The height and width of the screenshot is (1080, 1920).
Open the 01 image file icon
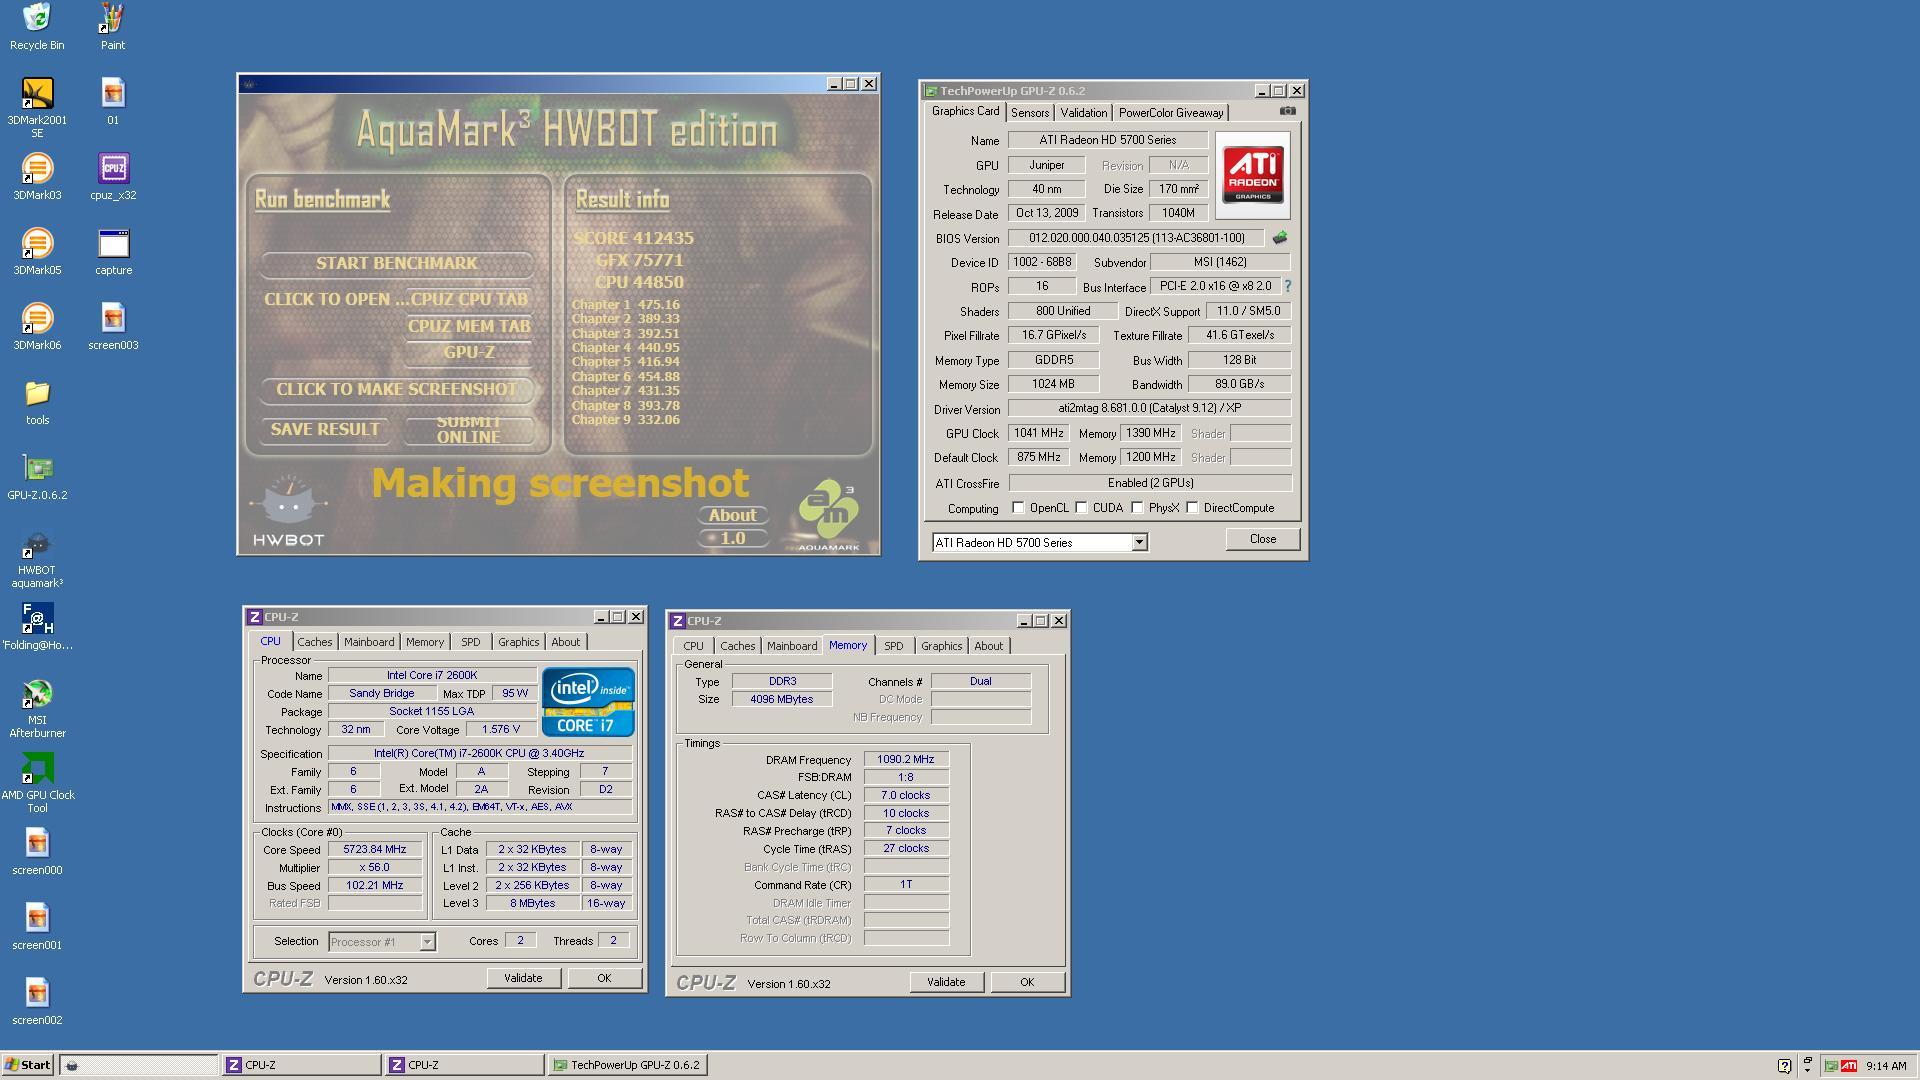(113, 101)
